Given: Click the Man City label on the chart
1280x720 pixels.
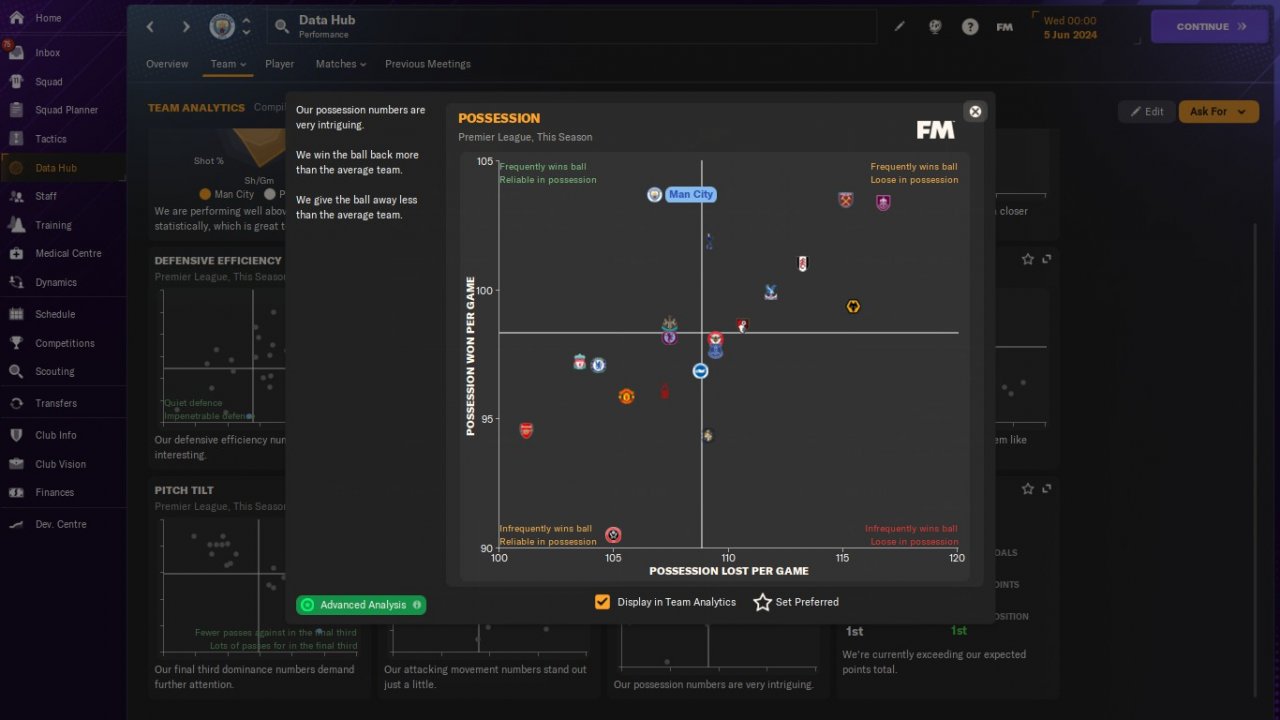Looking at the screenshot, I should [691, 194].
